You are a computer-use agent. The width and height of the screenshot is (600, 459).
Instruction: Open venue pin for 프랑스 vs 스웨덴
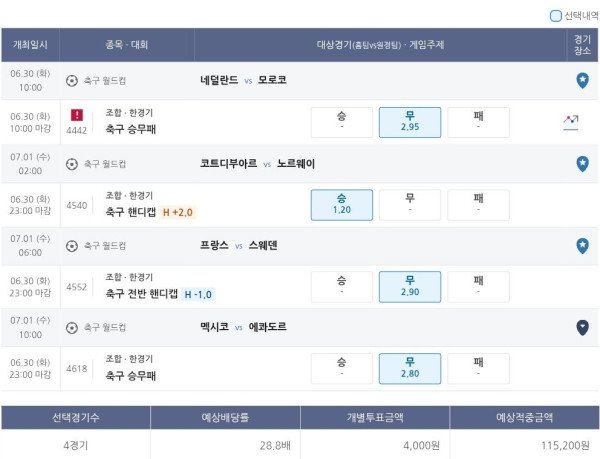tap(582, 246)
